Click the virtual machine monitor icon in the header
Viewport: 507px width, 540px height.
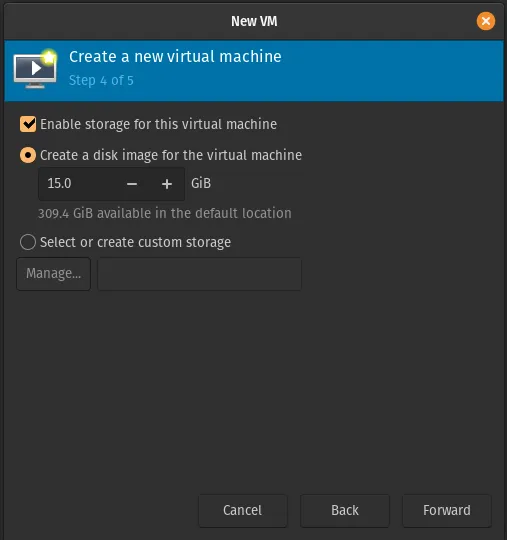tap(35, 69)
